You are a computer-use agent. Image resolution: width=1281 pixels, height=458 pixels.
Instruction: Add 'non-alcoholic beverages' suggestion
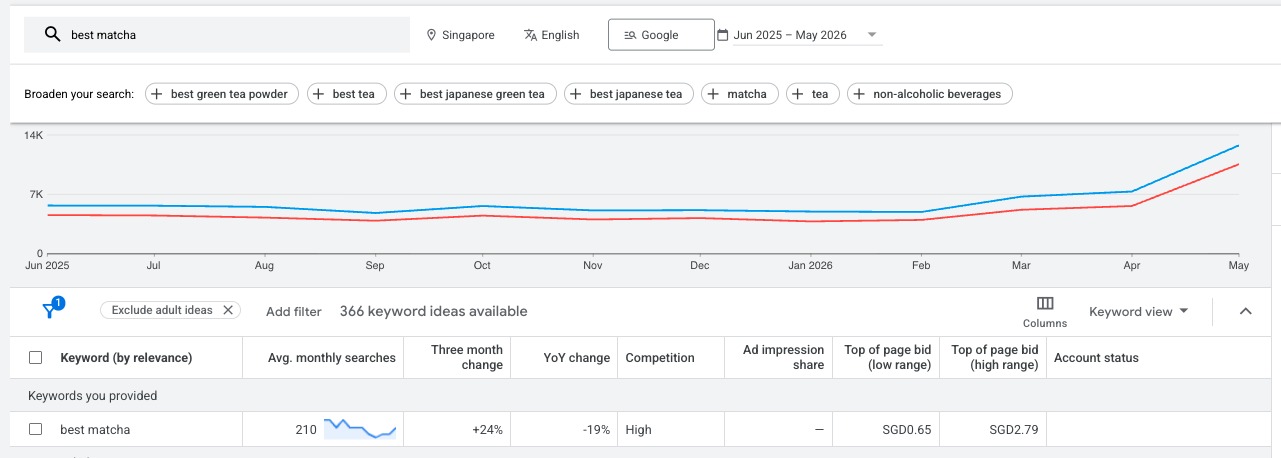point(930,94)
